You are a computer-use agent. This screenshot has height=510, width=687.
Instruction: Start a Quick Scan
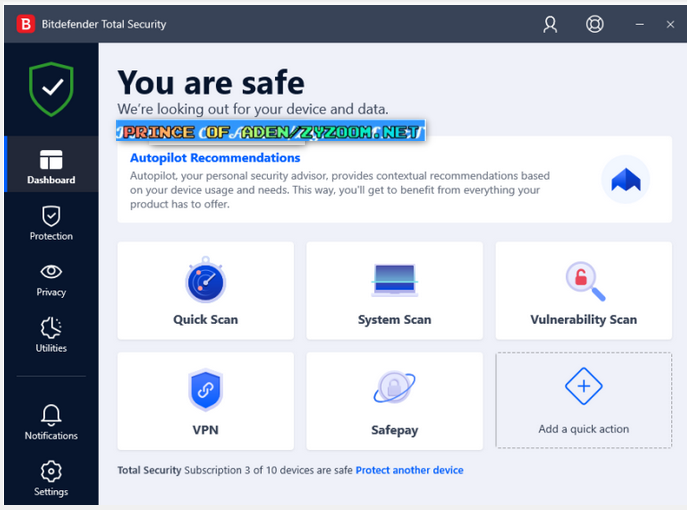pos(205,290)
